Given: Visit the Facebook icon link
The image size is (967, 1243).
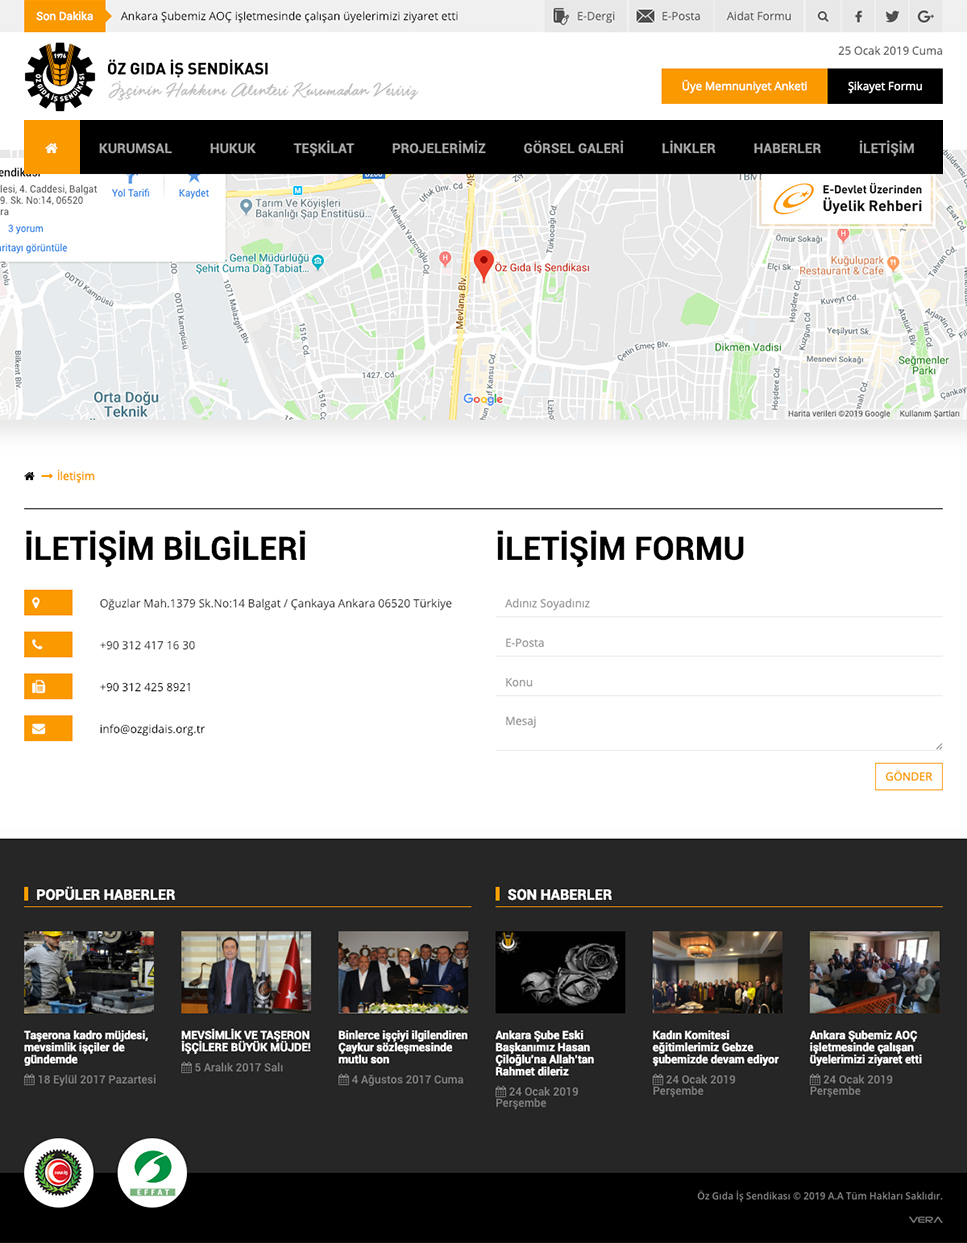Looking at the screenshot, I should [858, 16].
